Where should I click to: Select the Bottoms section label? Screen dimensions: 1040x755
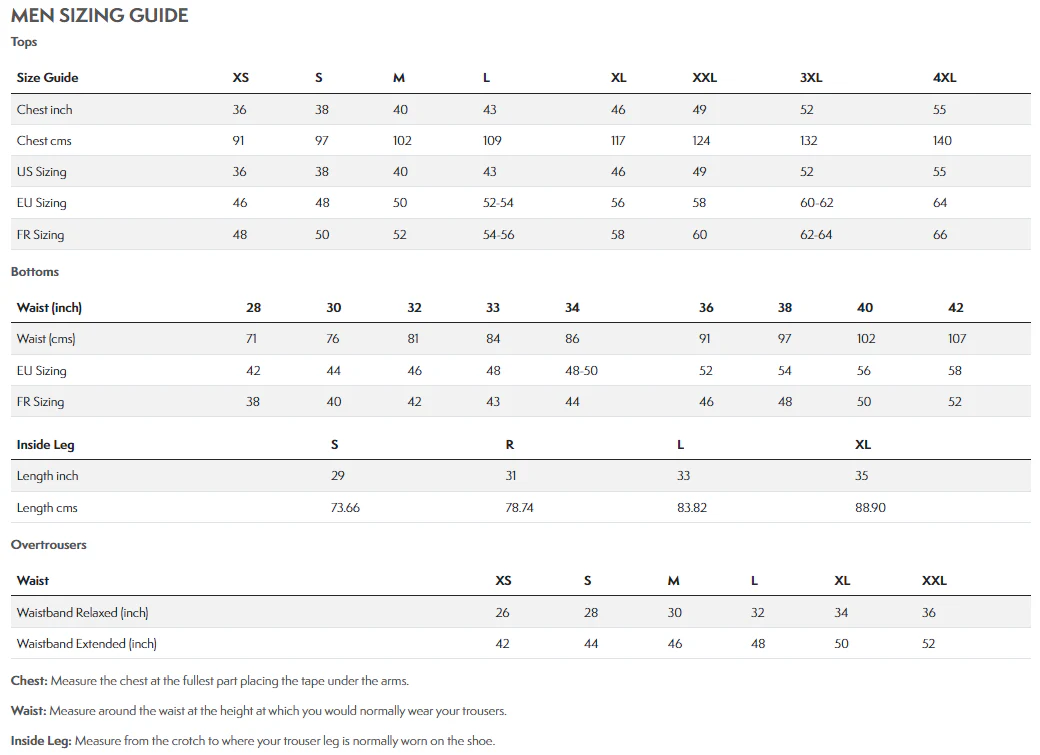pos(34,272)
